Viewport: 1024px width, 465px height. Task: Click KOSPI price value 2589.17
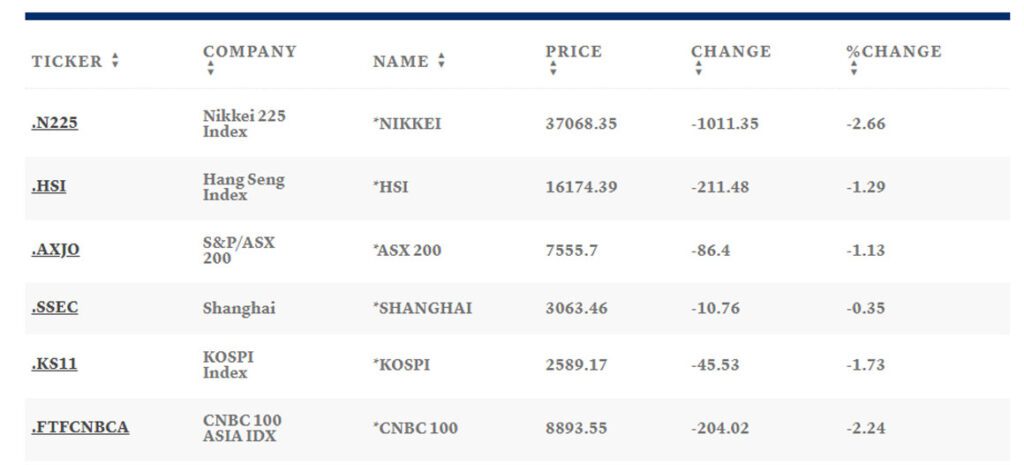click(576, 364)
